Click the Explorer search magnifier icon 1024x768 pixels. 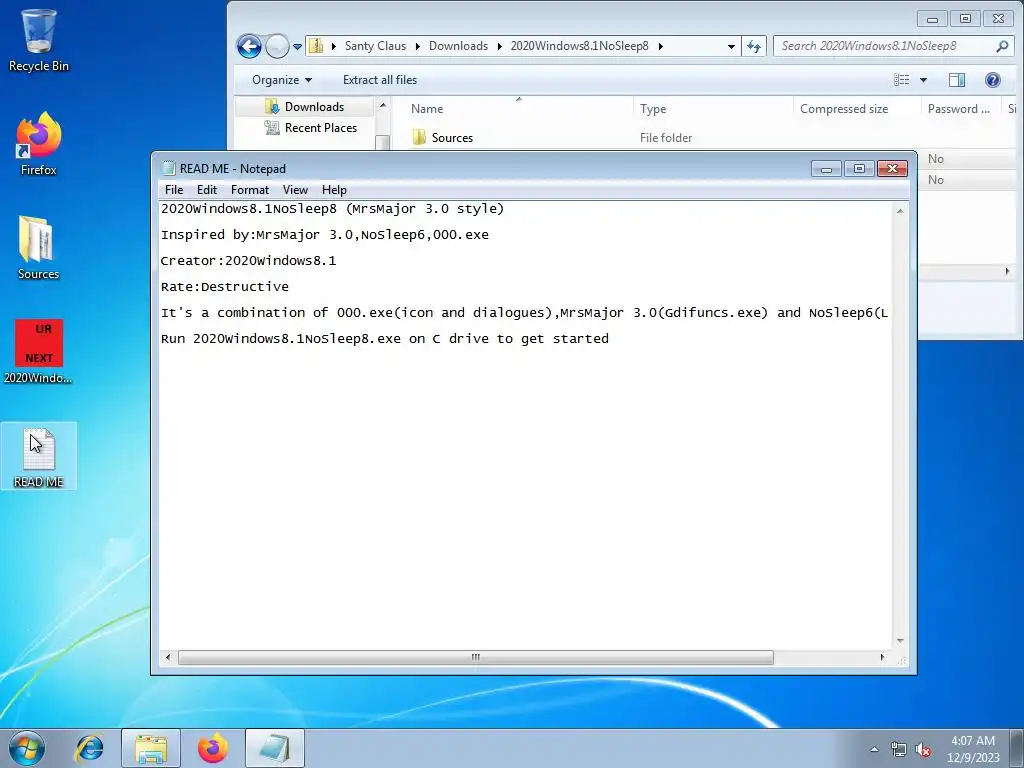point(1002,46)
